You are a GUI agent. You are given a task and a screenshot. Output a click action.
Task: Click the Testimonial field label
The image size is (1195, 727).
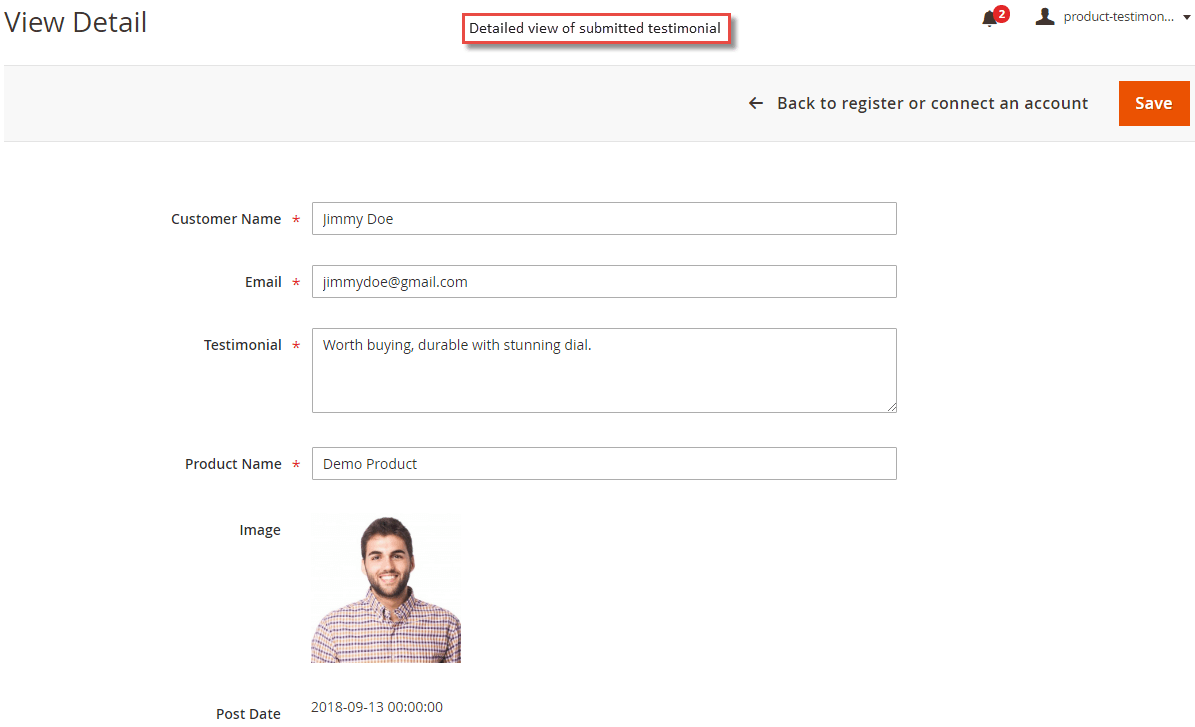coord(242,345)
